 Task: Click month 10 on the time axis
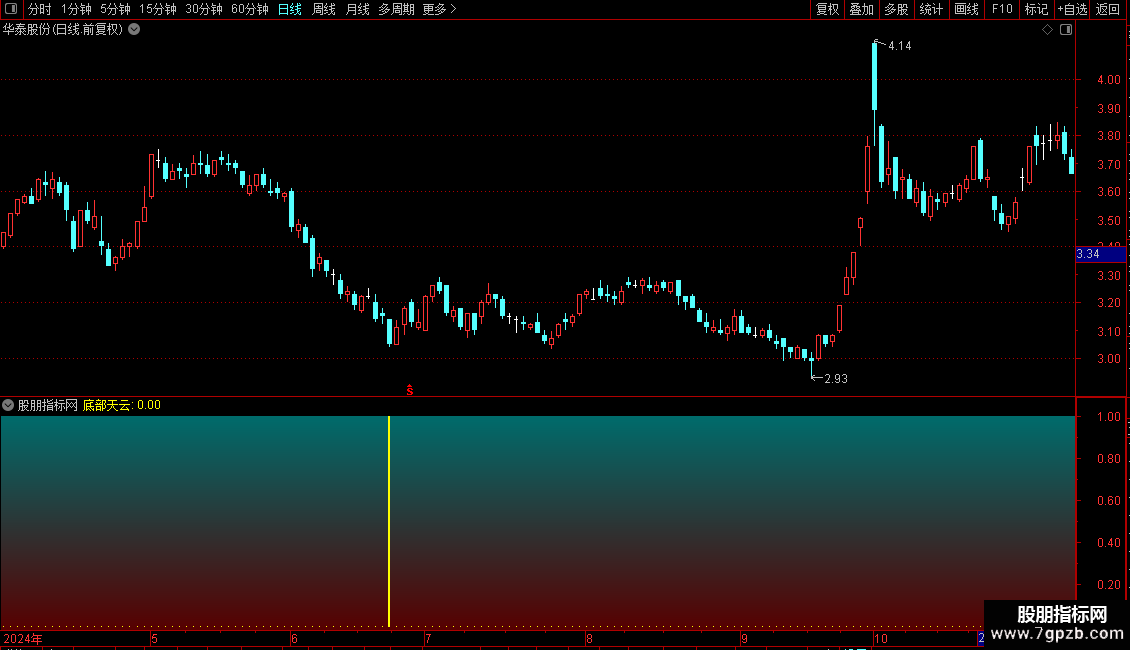tap(881, 638)
